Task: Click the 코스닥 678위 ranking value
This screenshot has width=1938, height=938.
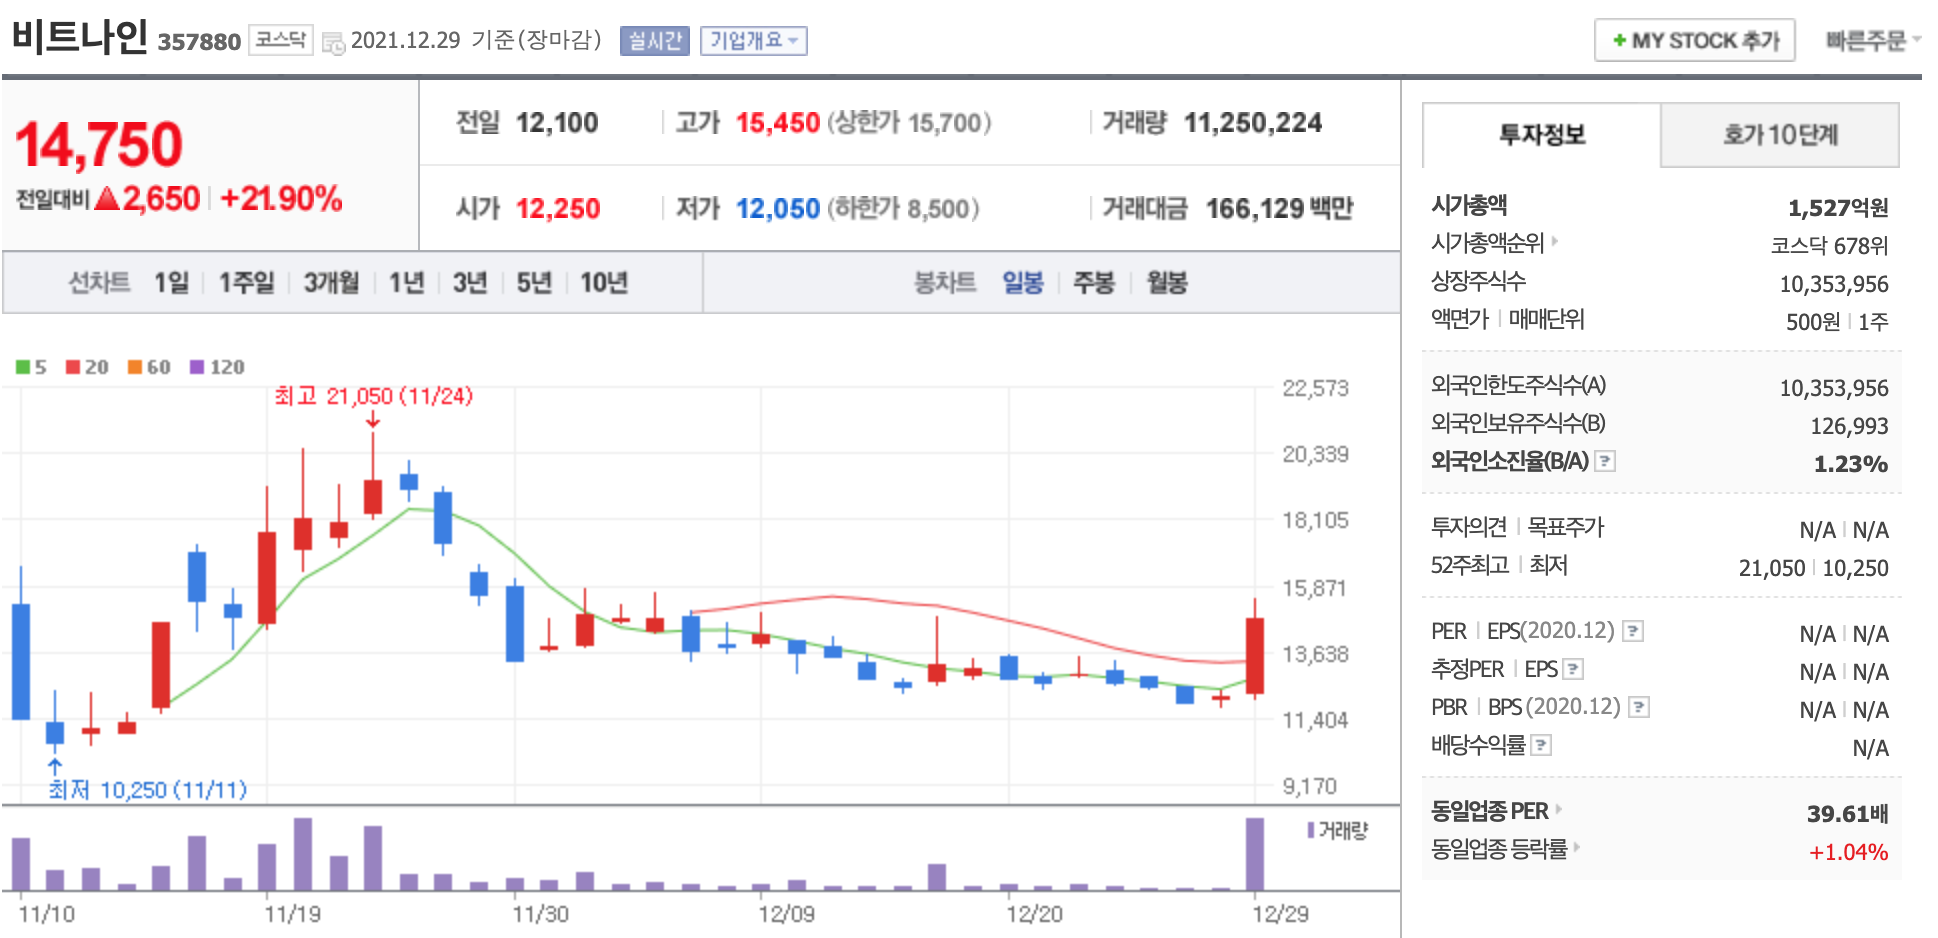Action: tap(1829, 246)
